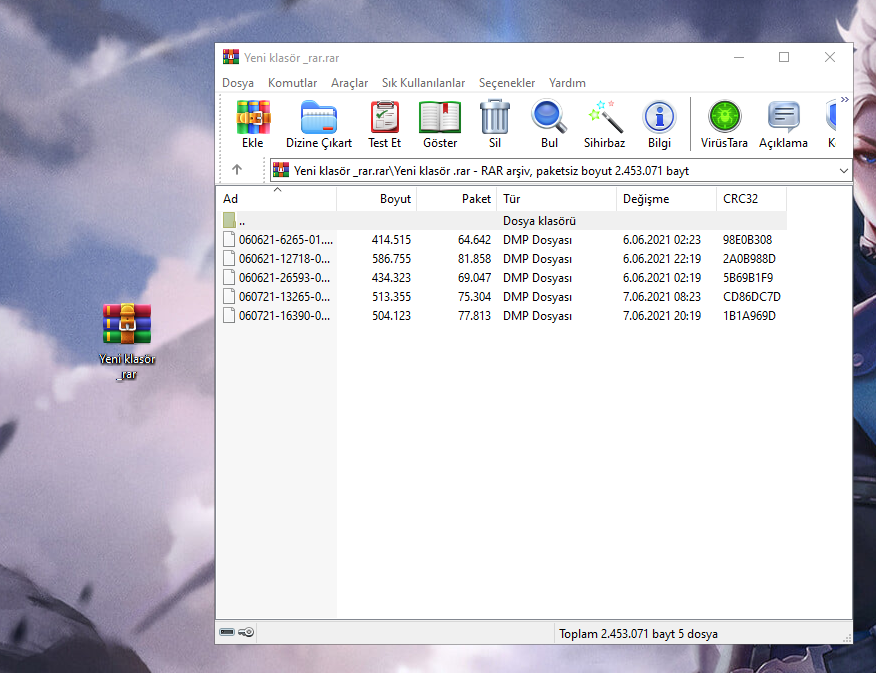Image resolution: width=876 pixels, height=673 pixels.
Task: Open the Dosya menu
Action: pos(238,83)
